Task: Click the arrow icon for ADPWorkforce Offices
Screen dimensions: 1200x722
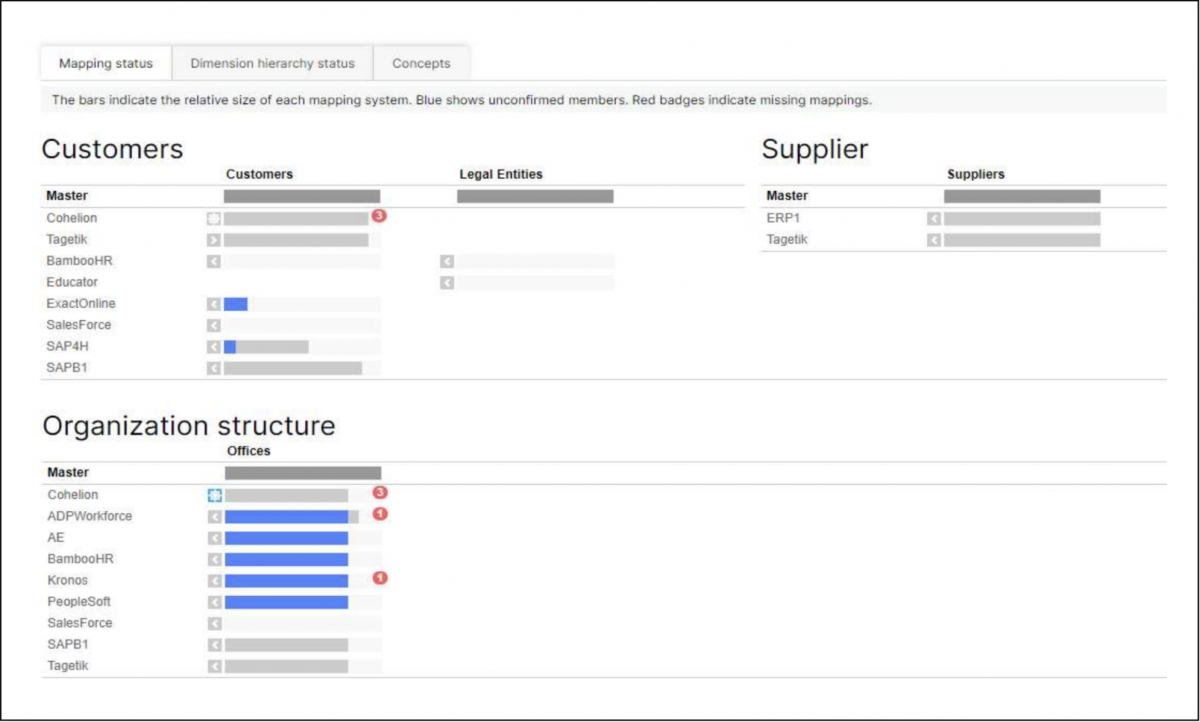Action: click(x=215, y=517)
